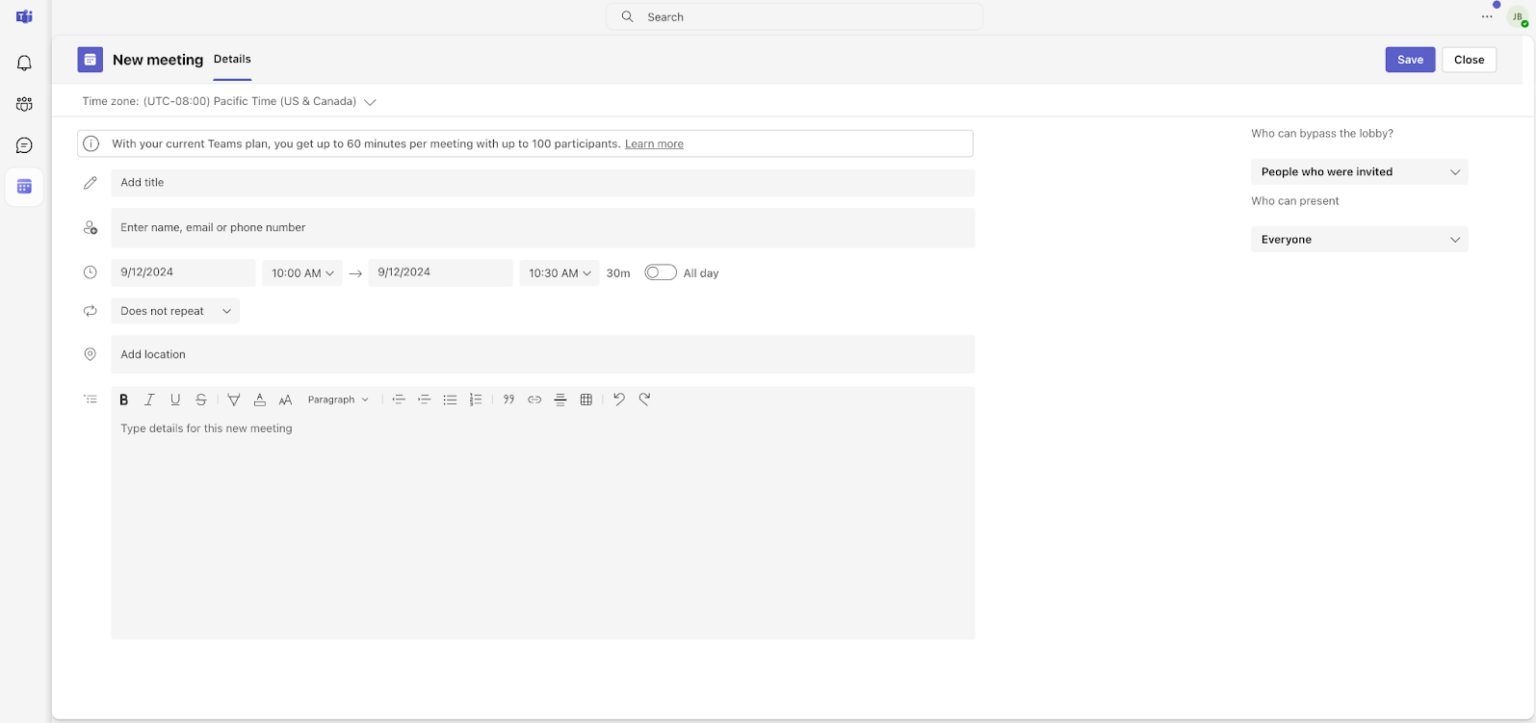This screenshot has height=723, width=1536.
Task: Open the Chat icon in the sidebar
Action: (23, 145)
